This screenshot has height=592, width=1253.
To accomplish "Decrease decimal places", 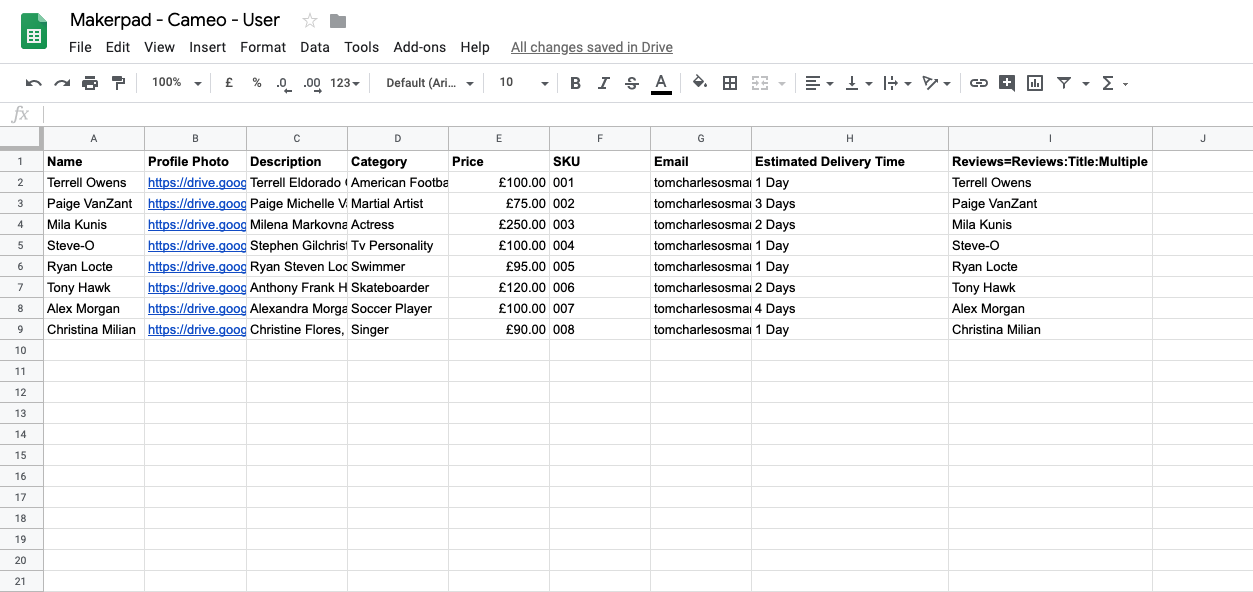I will click(284, 83).
